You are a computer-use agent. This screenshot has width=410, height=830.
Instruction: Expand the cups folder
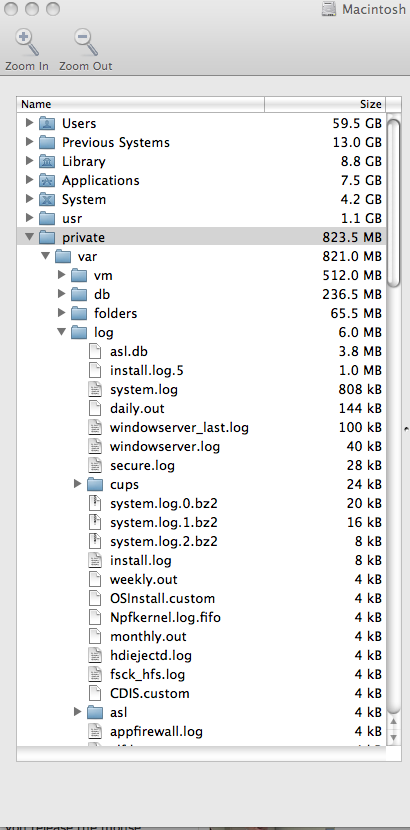[77, 484]
